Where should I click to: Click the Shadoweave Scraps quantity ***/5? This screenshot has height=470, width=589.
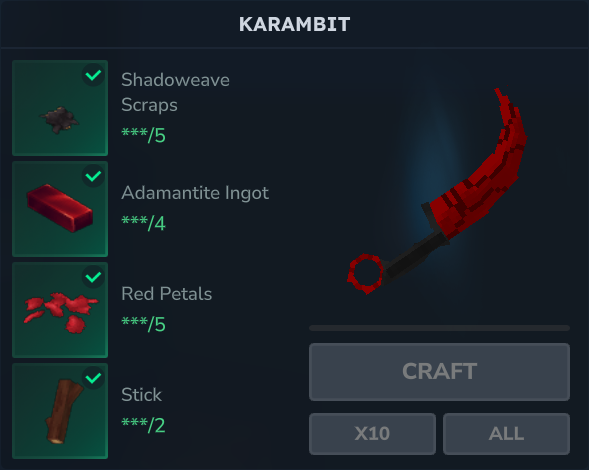tap(143, 135)
